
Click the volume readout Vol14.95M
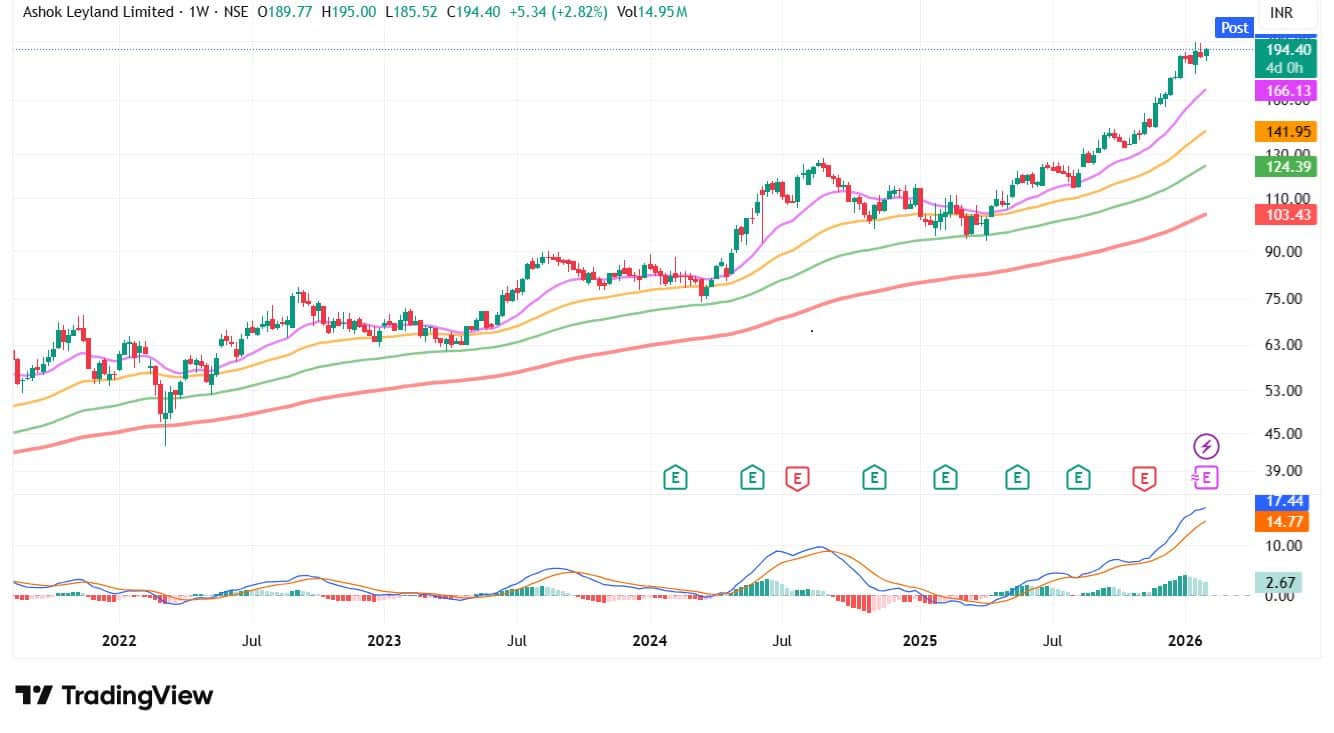[x=652, y=12]
